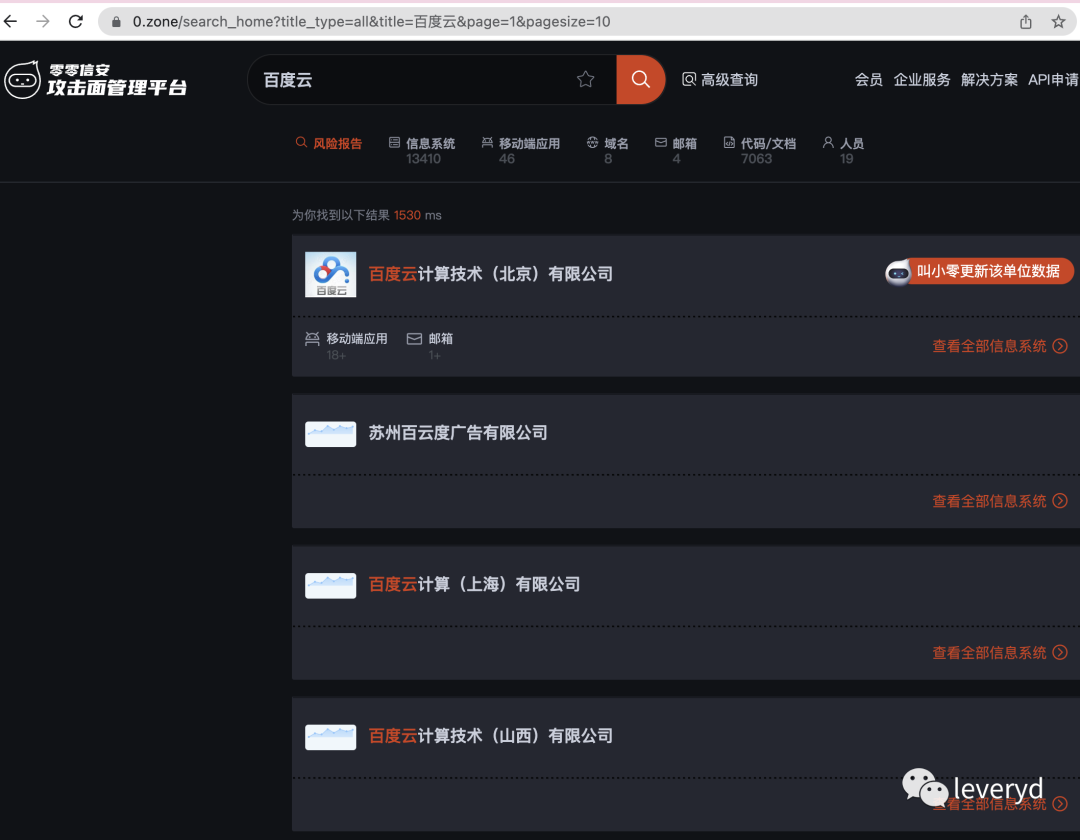Switch to the 域名 tab
Viewport: 1080px width, 840px height.
pyautogui.click(x=608, y=150)
